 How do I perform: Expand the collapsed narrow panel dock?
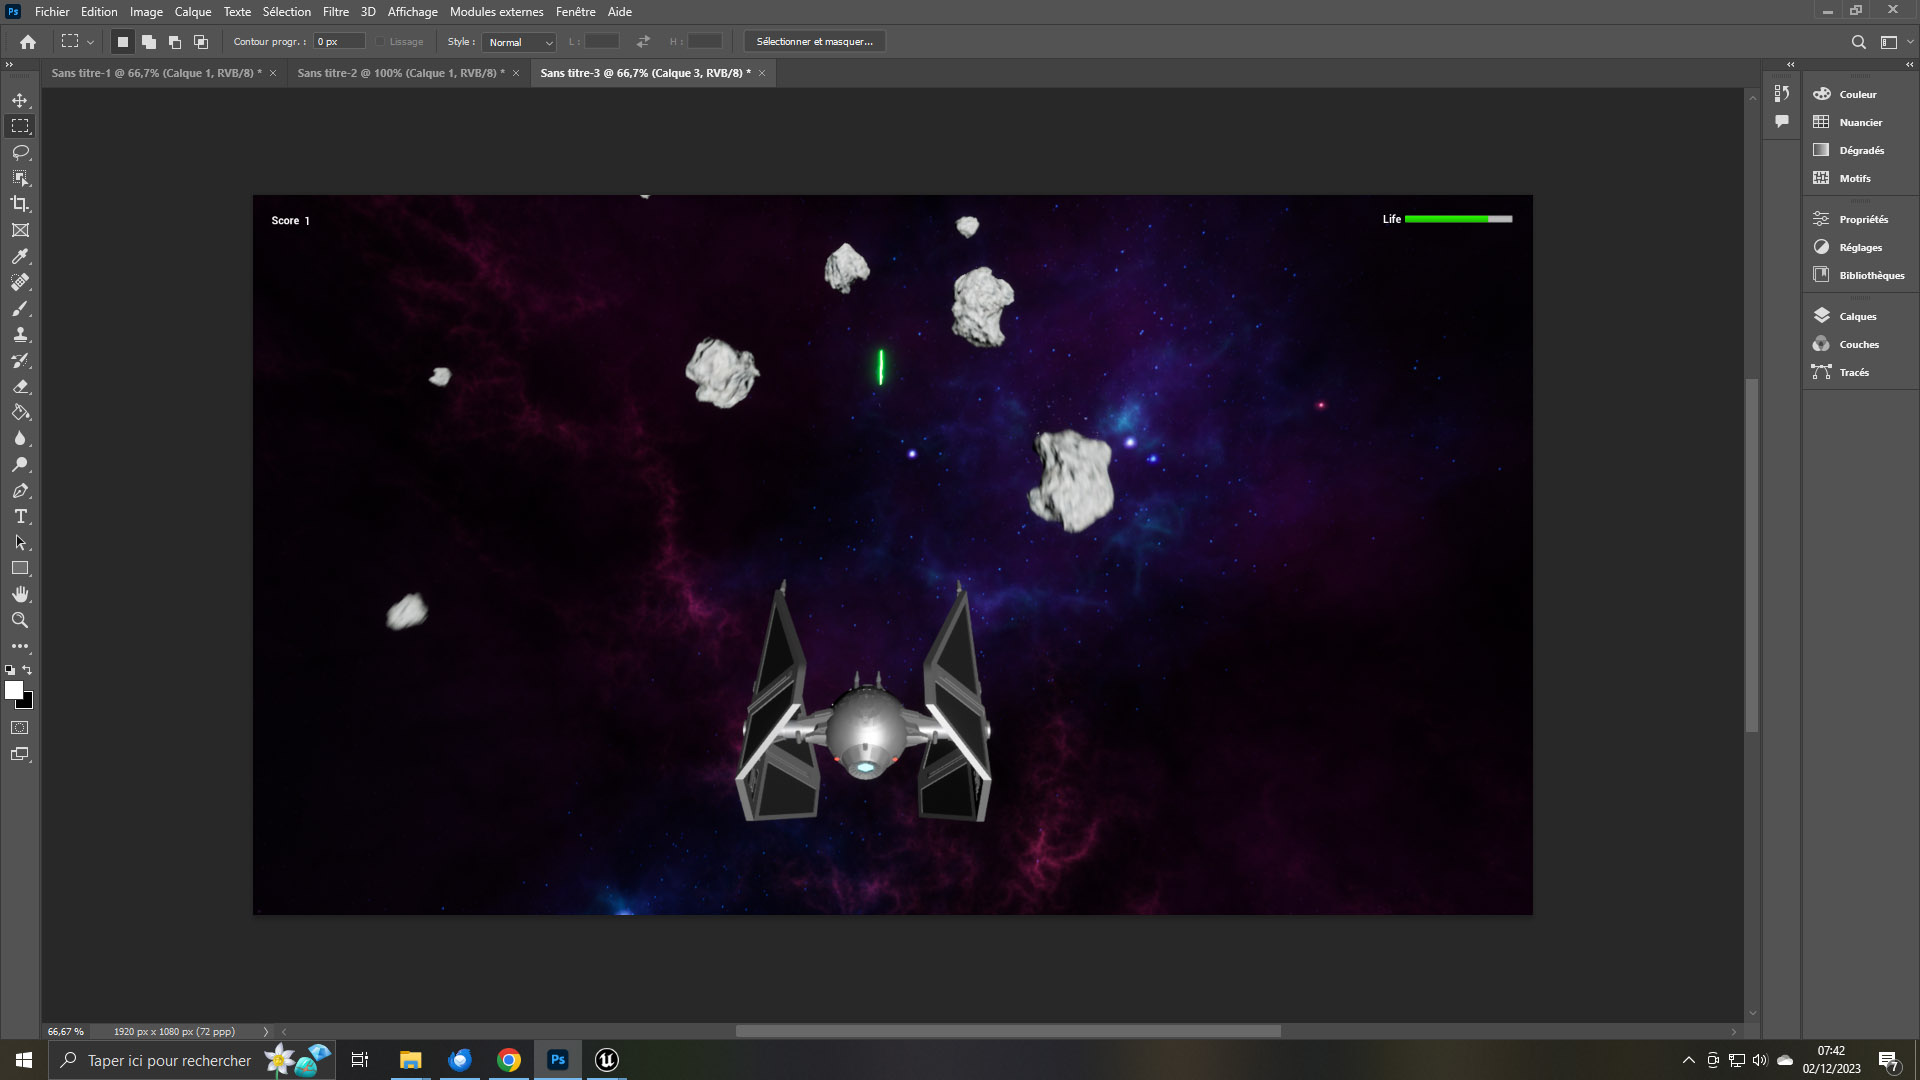[x=1791, y=64]
